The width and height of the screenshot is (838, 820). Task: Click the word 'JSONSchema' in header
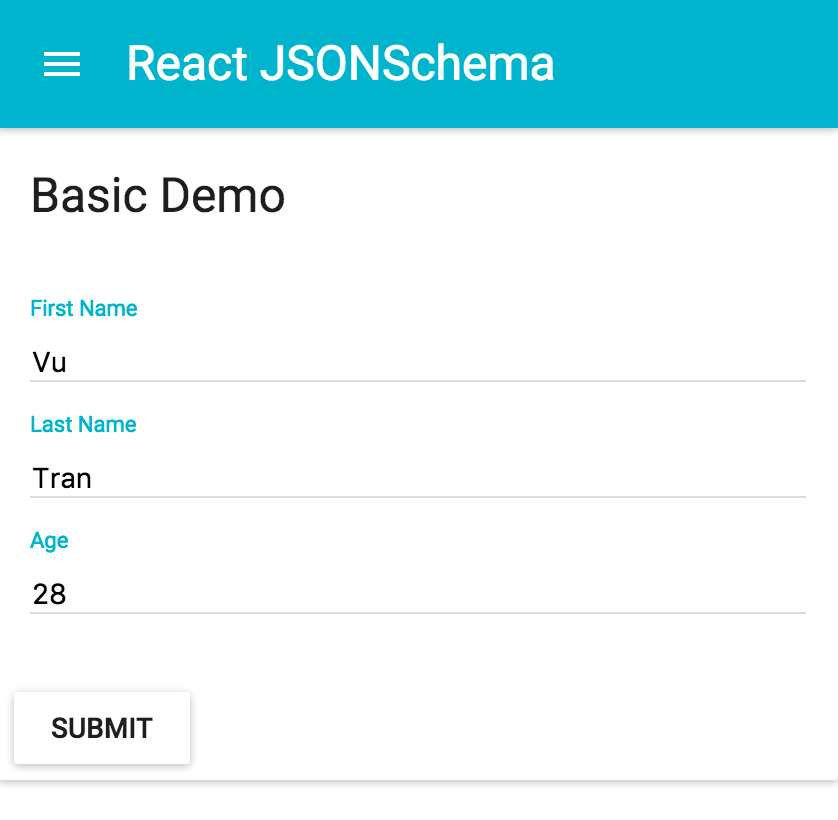pyautogui.click(x=407, y=64)
